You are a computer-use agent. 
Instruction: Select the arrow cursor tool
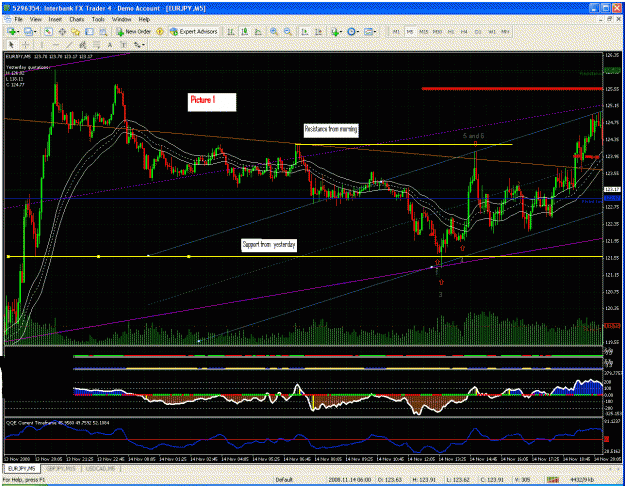pos(12,45)
